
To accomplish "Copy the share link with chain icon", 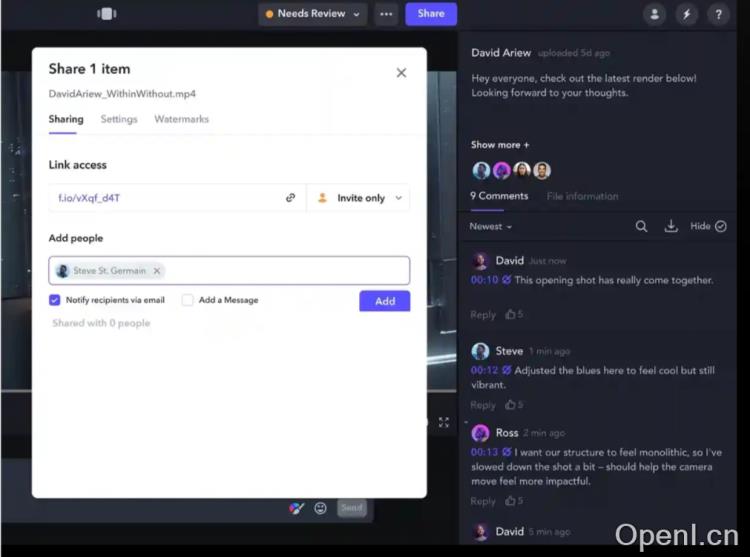I will [x=290, y=197].
